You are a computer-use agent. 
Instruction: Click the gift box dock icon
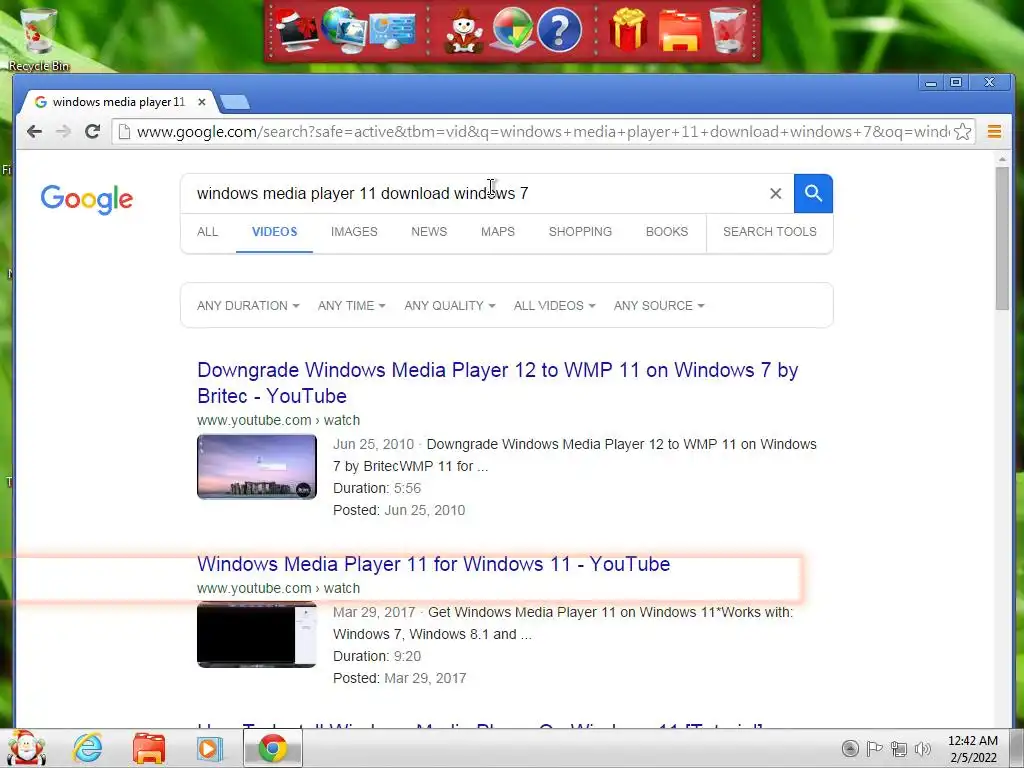coord(628,29)
